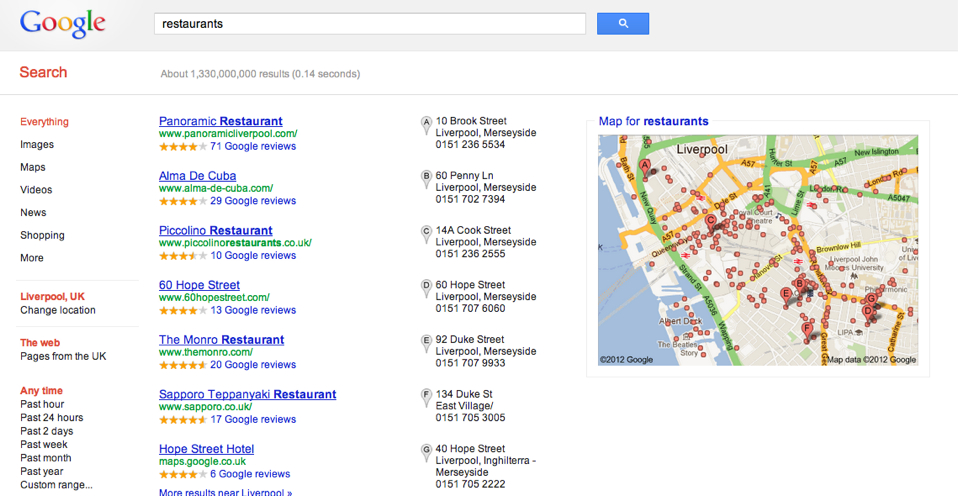Screen dimensions: 958x496
Task: Filter results to Past 2 days
Action: click(46, 431)
